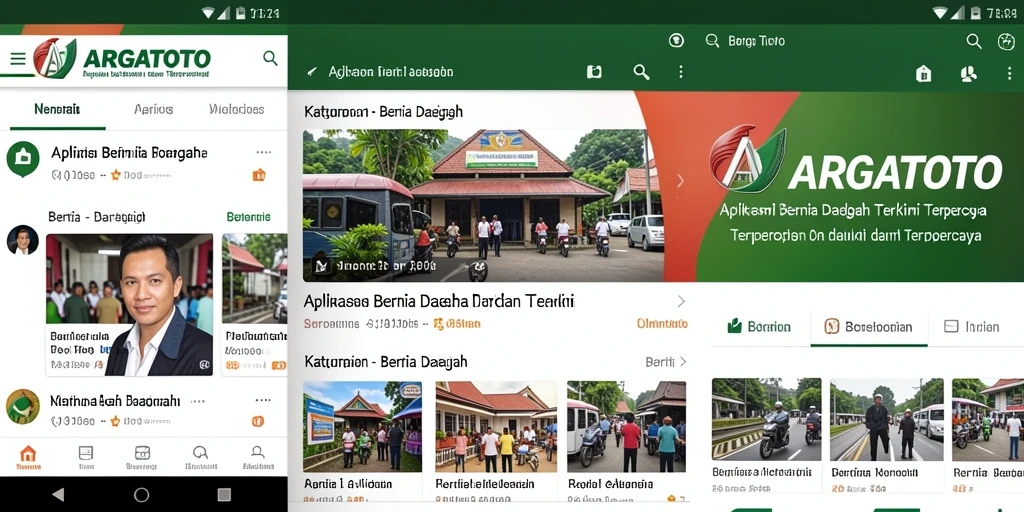Select the Bontion tab

tap(759, 327)
